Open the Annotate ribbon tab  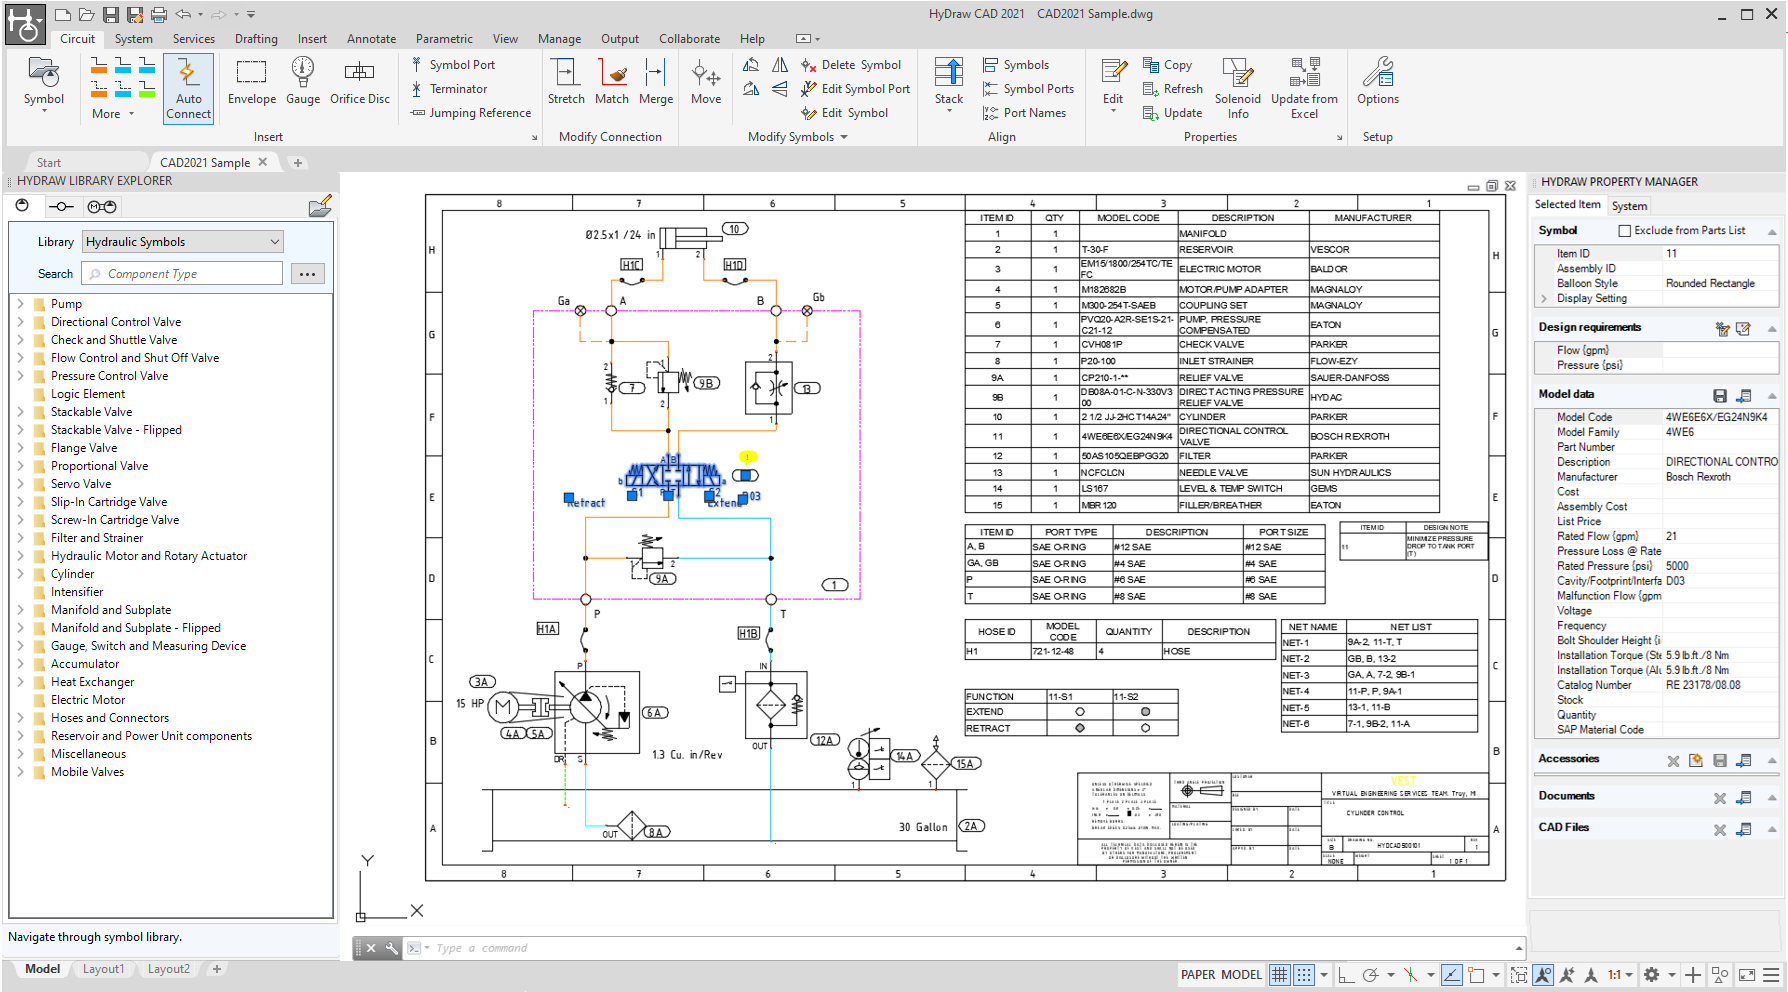[371, 39]
